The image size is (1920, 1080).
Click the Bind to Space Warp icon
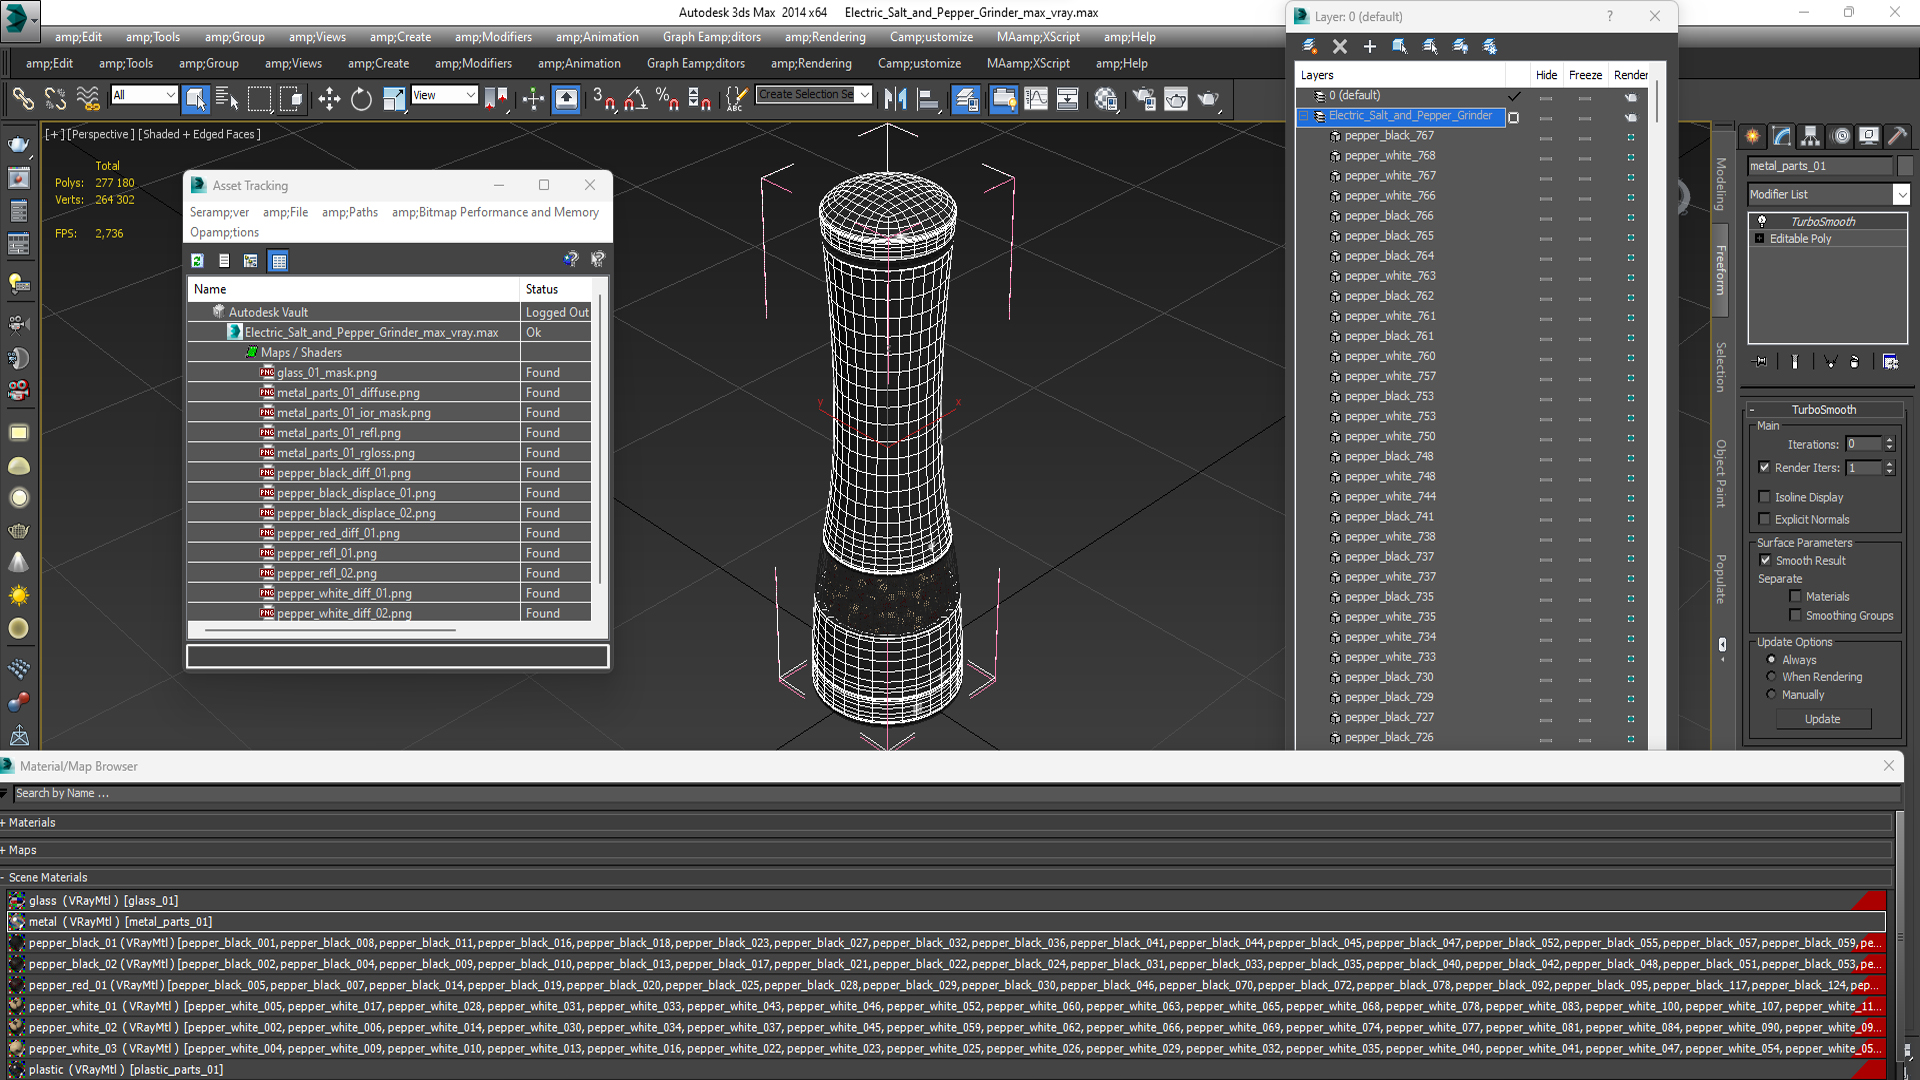coord(88,98)
